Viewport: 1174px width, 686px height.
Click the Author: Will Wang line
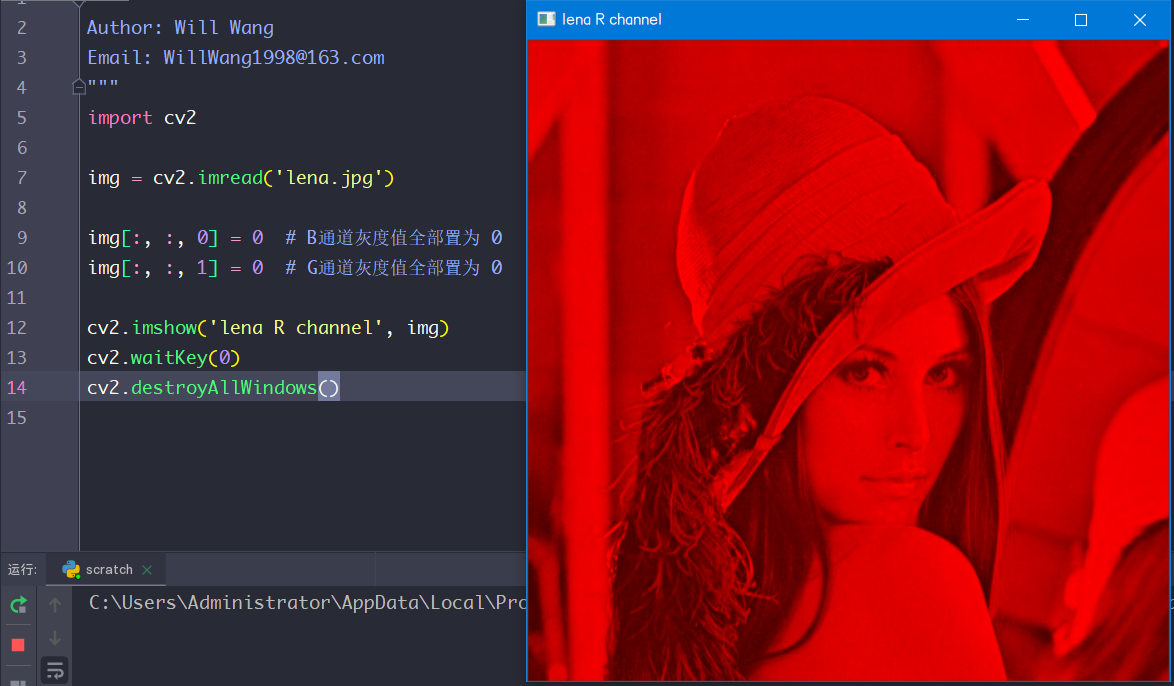click(x=180, y=28)
